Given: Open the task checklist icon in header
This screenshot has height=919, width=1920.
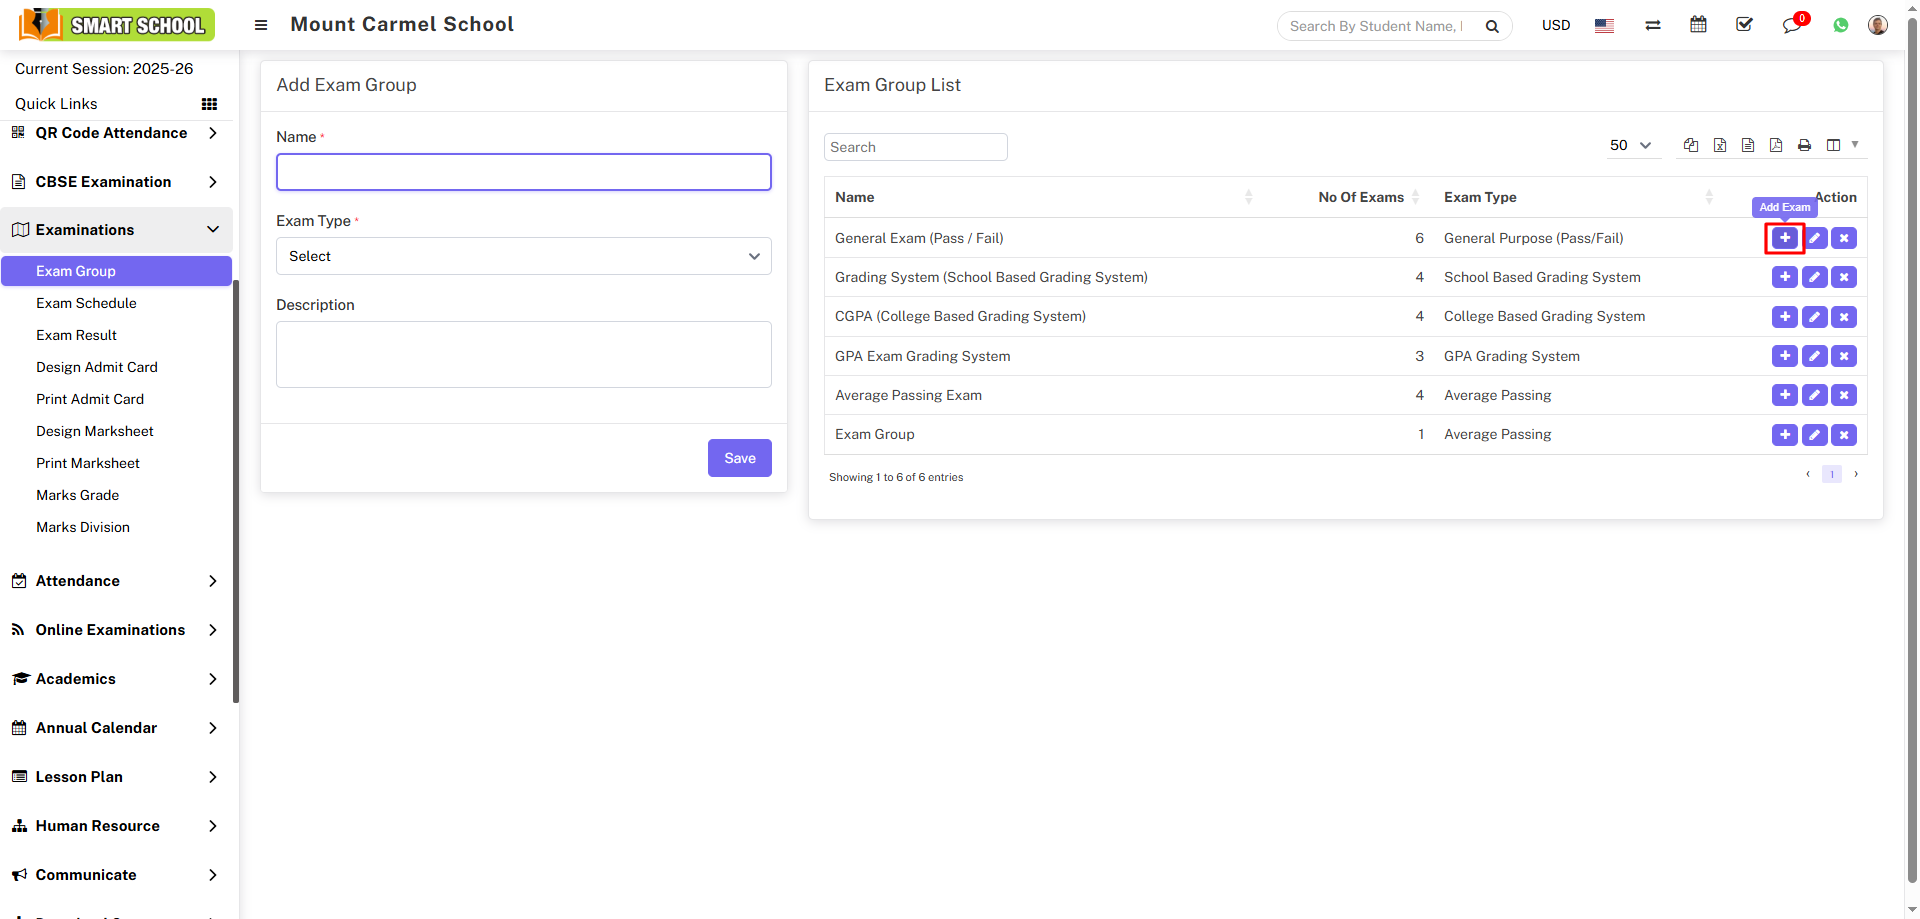Looking at the screenshot, I should tap(1744, 25).
